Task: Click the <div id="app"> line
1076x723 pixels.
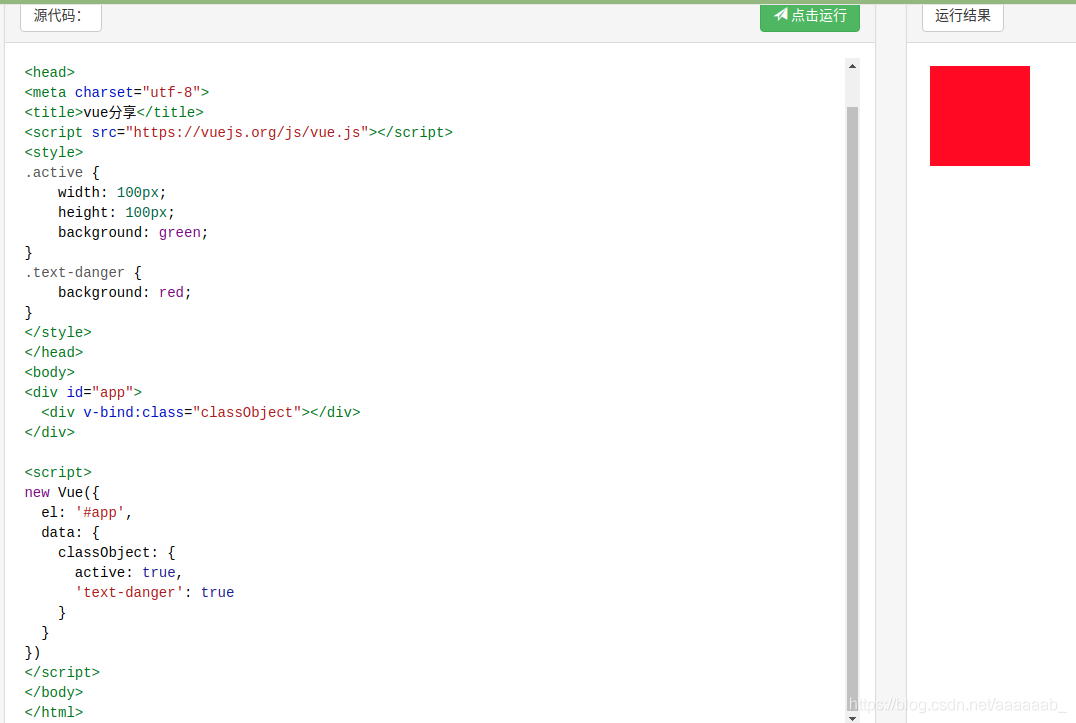Action: pos(83,392)
